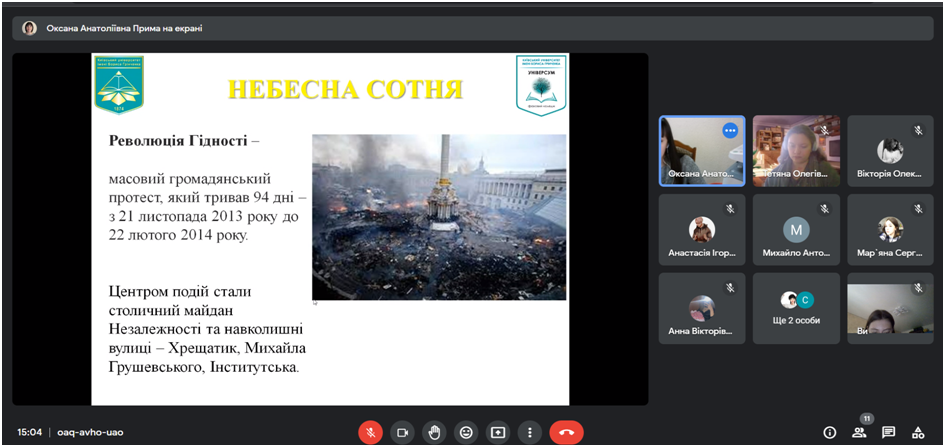Click the muted mic icon on Тетяна Олегів… tile
Viewport: 945px width, 447px height.
coord(824,130)
